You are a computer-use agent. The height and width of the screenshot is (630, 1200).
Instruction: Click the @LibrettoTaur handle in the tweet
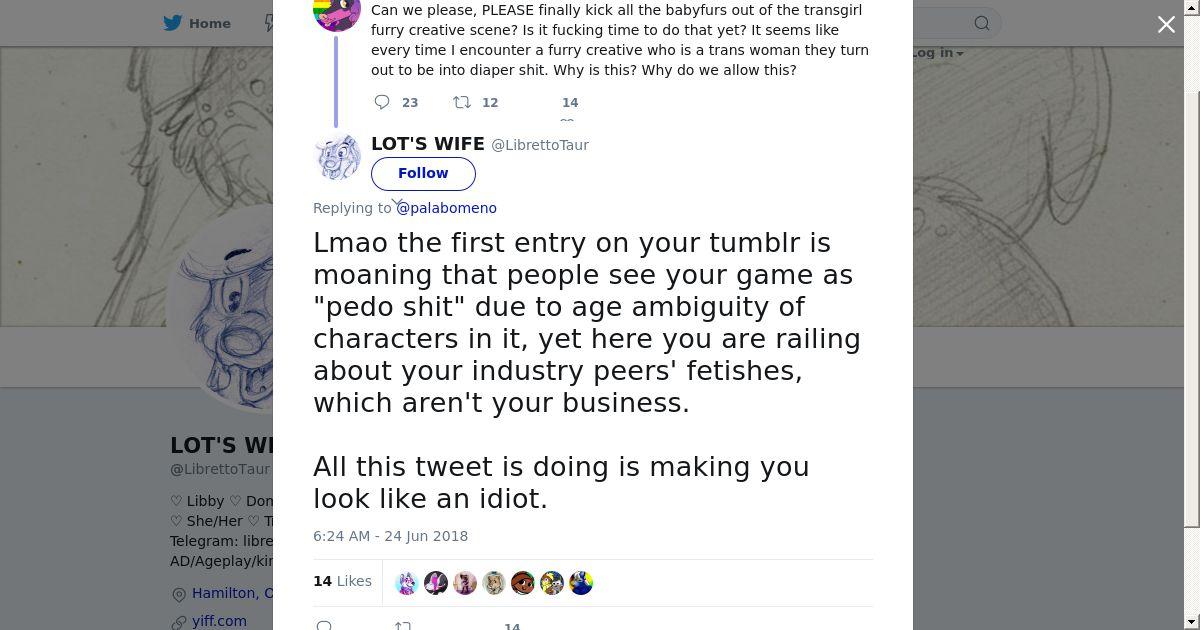(x=540, y=145)
